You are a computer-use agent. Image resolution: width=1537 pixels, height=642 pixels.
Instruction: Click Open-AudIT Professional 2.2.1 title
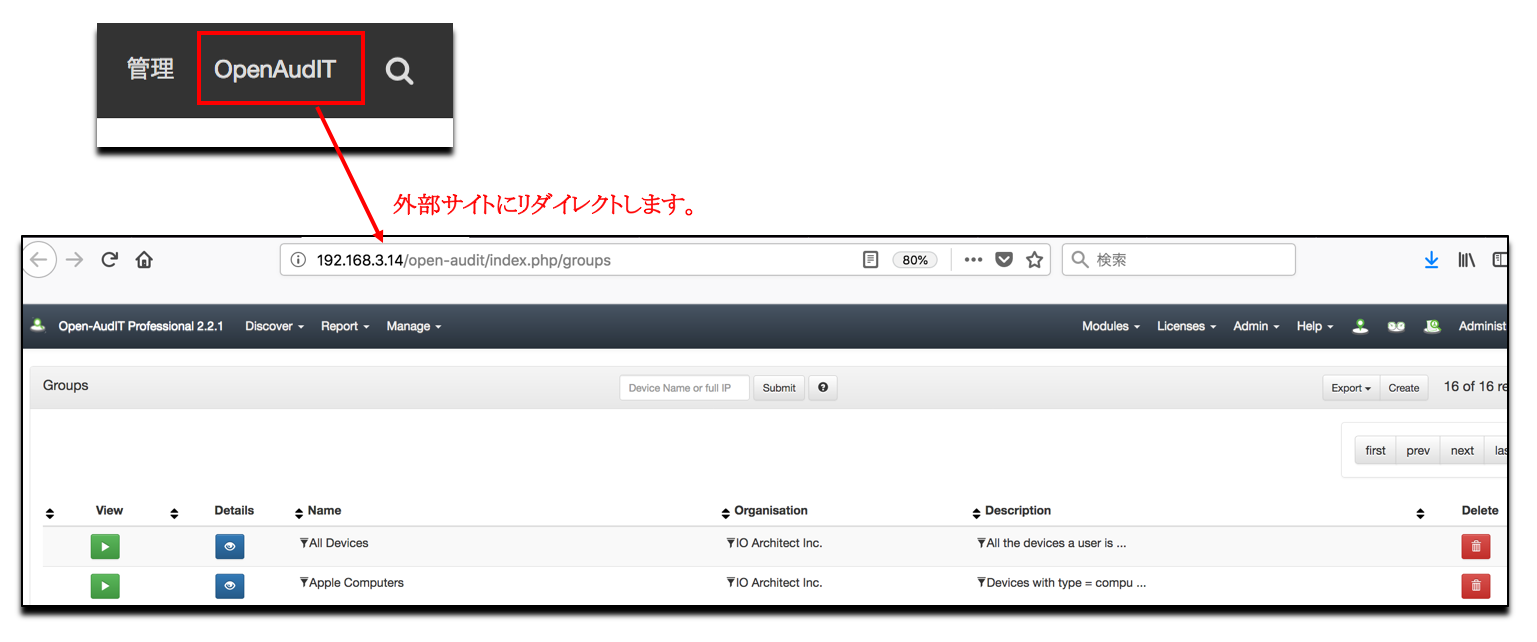[141, 326]
